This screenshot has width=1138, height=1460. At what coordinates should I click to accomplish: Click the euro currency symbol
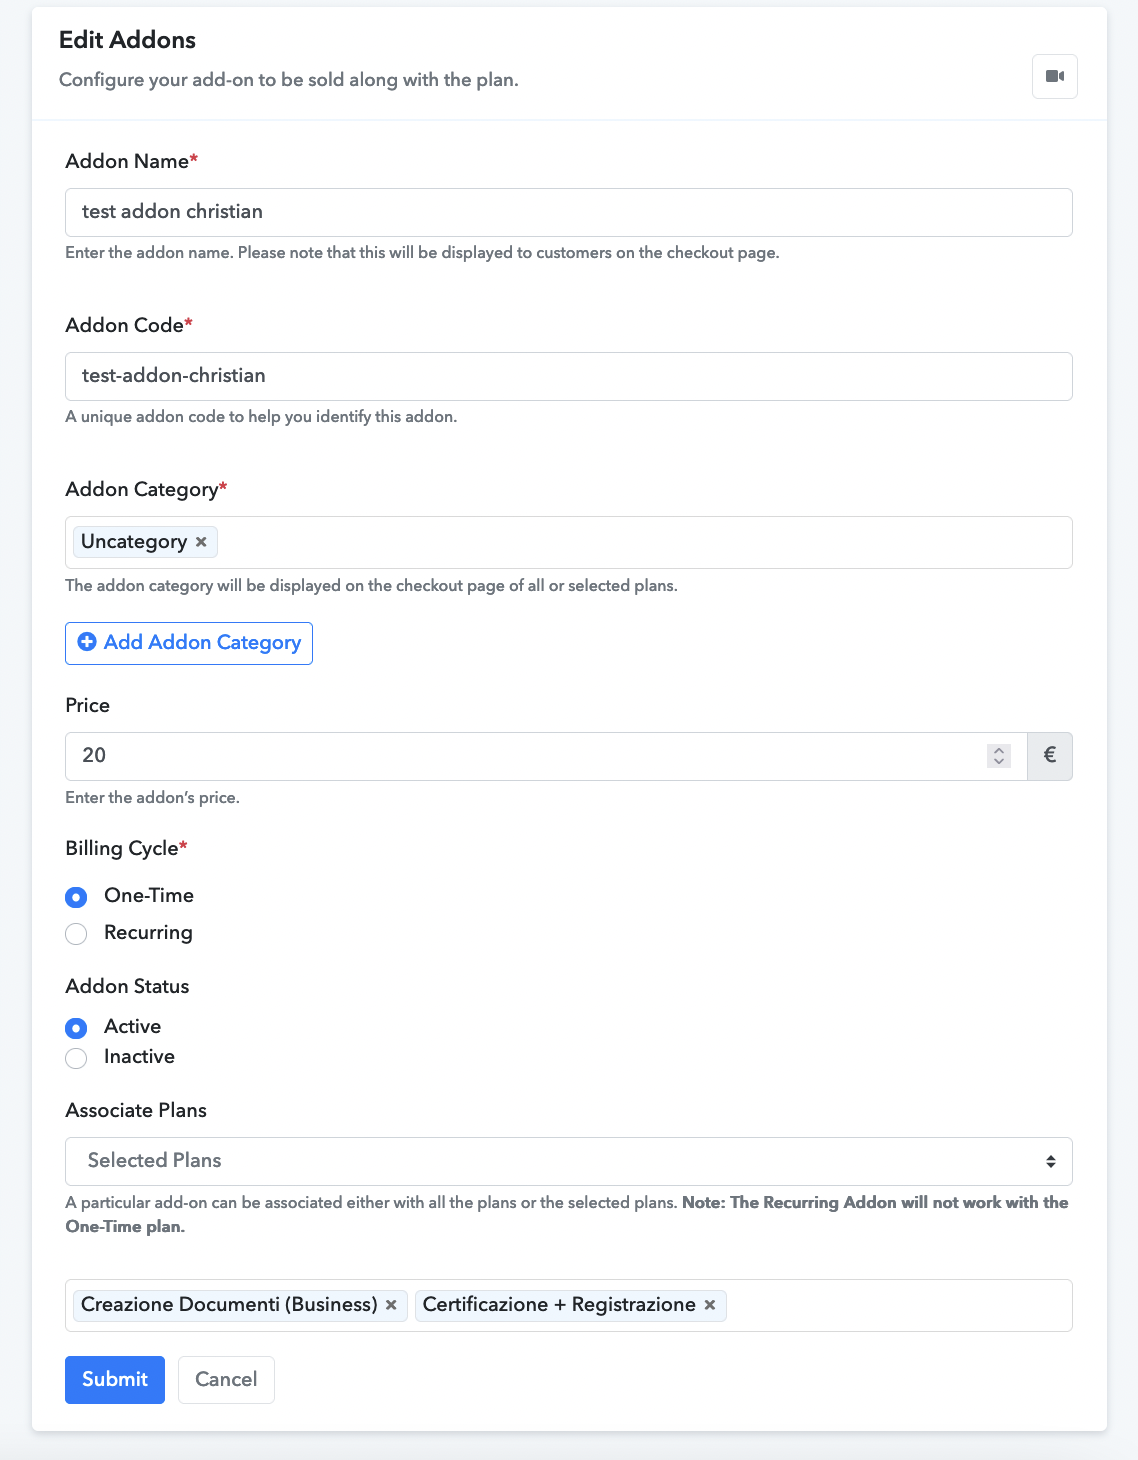click(1050, 756)
